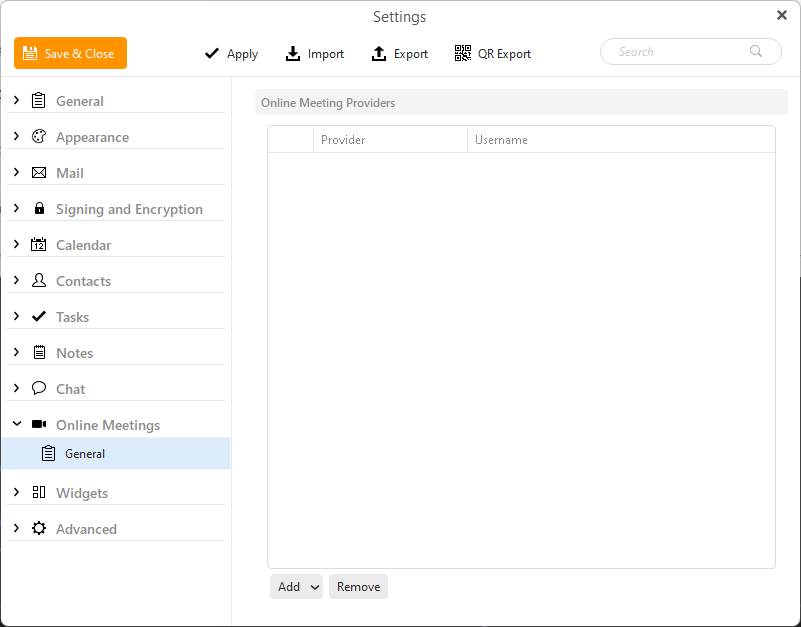Expand the Mail settings section
801x627 pixels.
tap(16, 172)
